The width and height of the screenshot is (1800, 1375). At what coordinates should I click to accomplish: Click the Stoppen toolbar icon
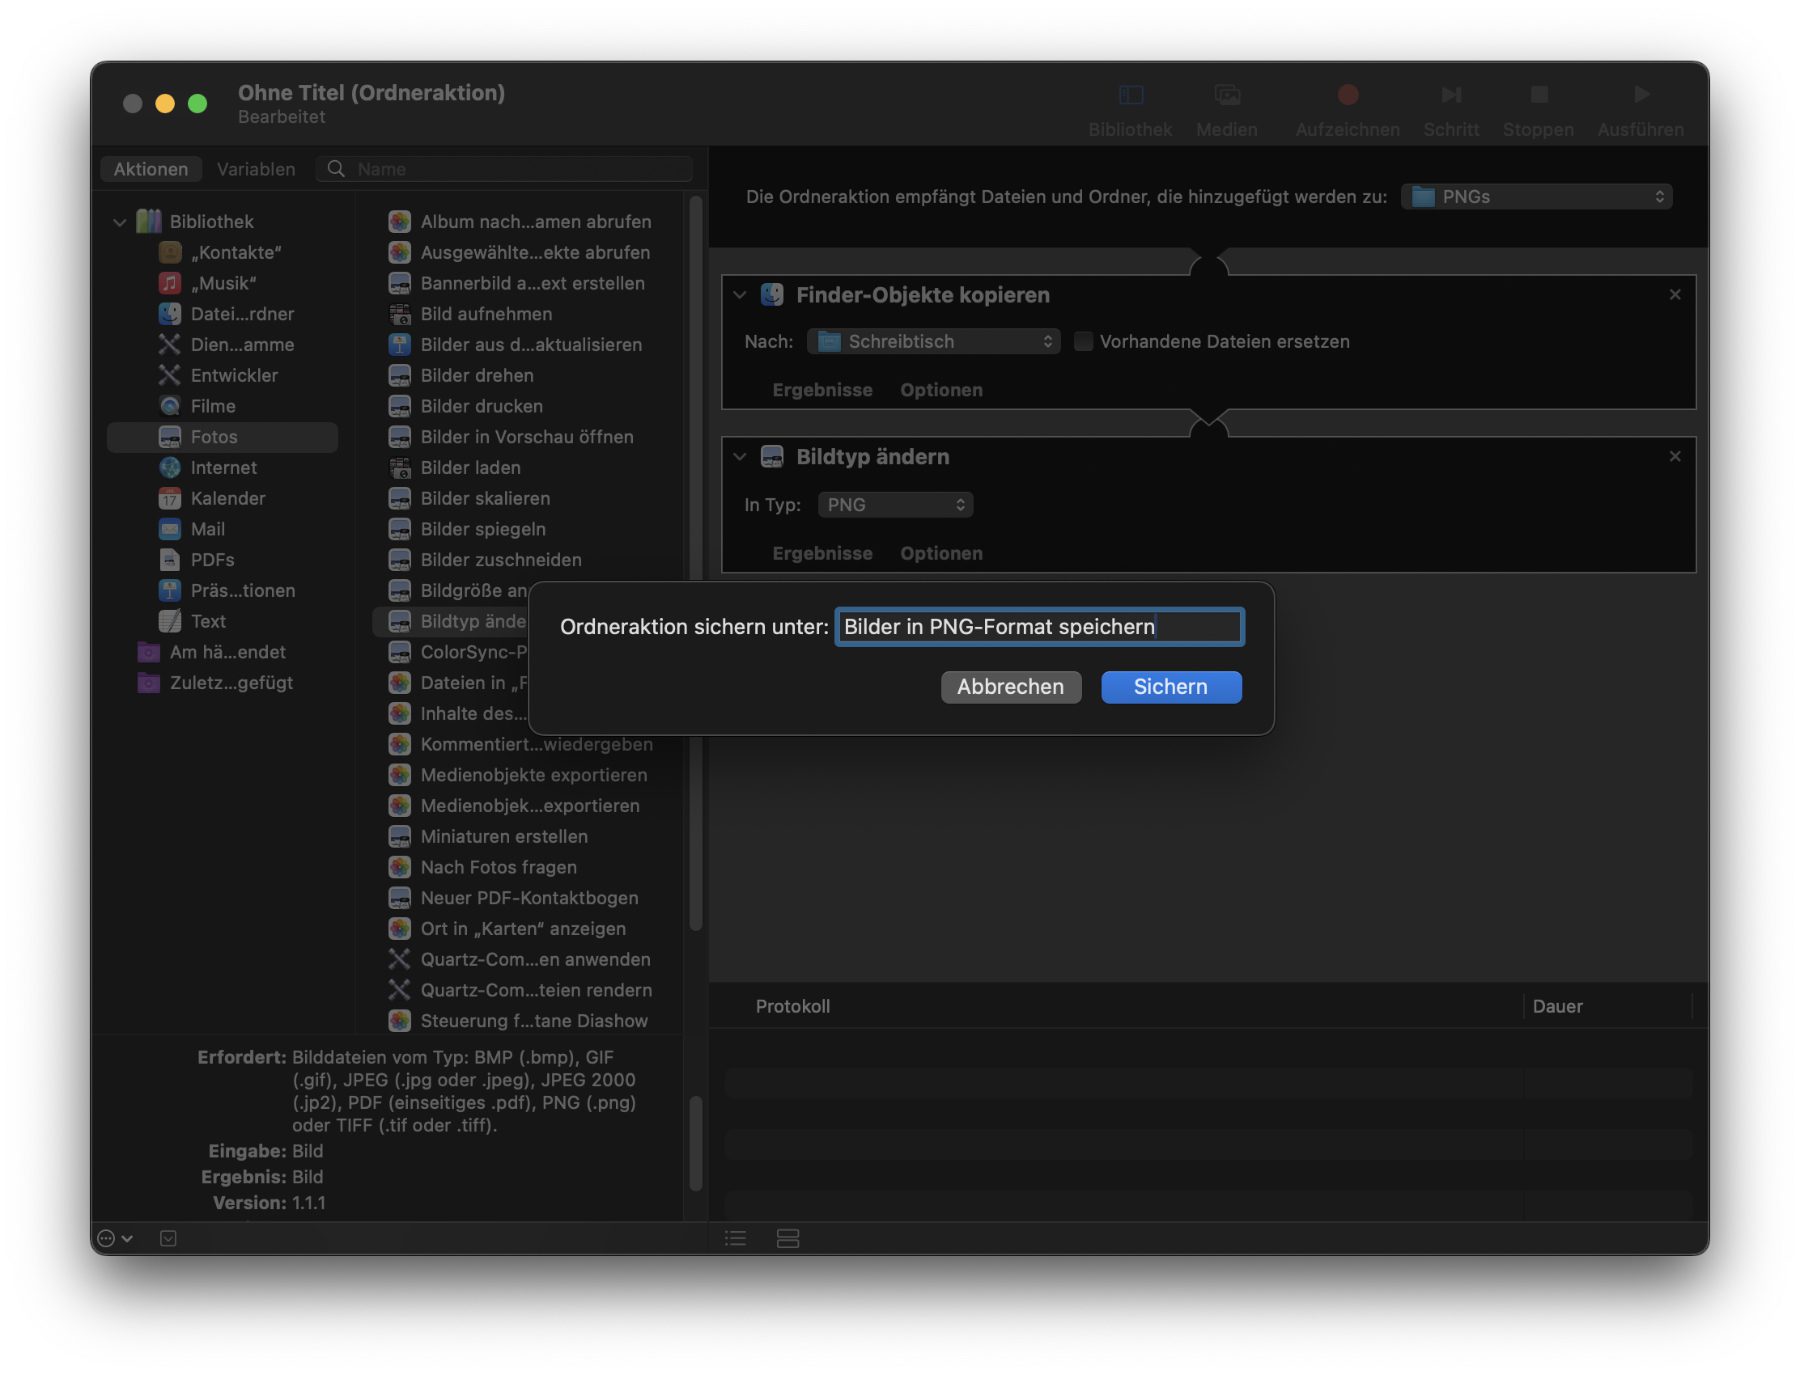tap(1538, 96)
